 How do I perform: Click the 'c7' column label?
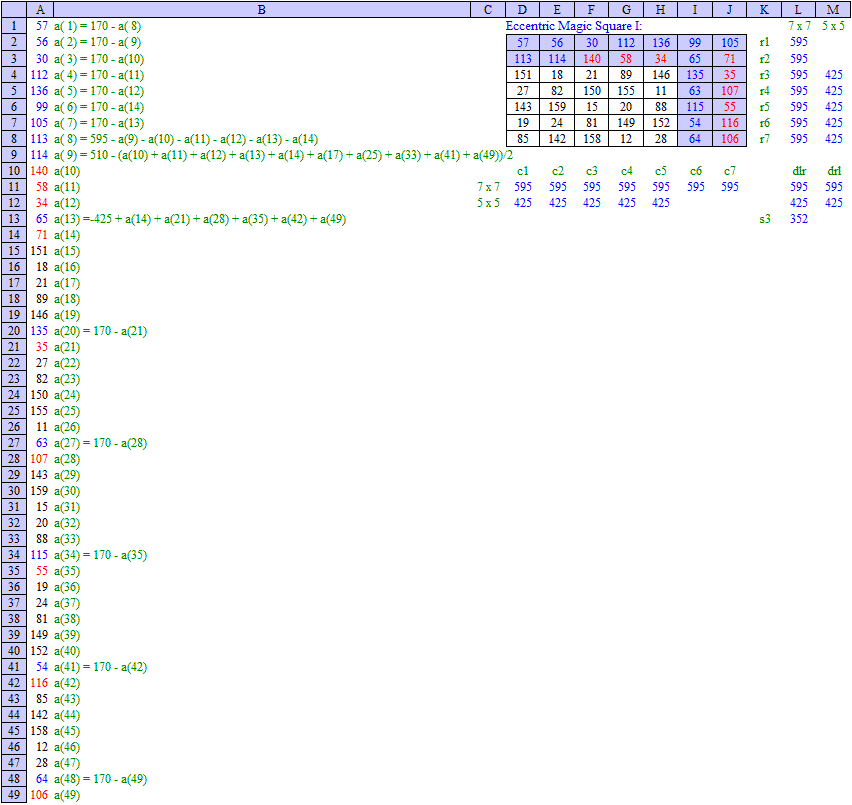click(730, 171)
